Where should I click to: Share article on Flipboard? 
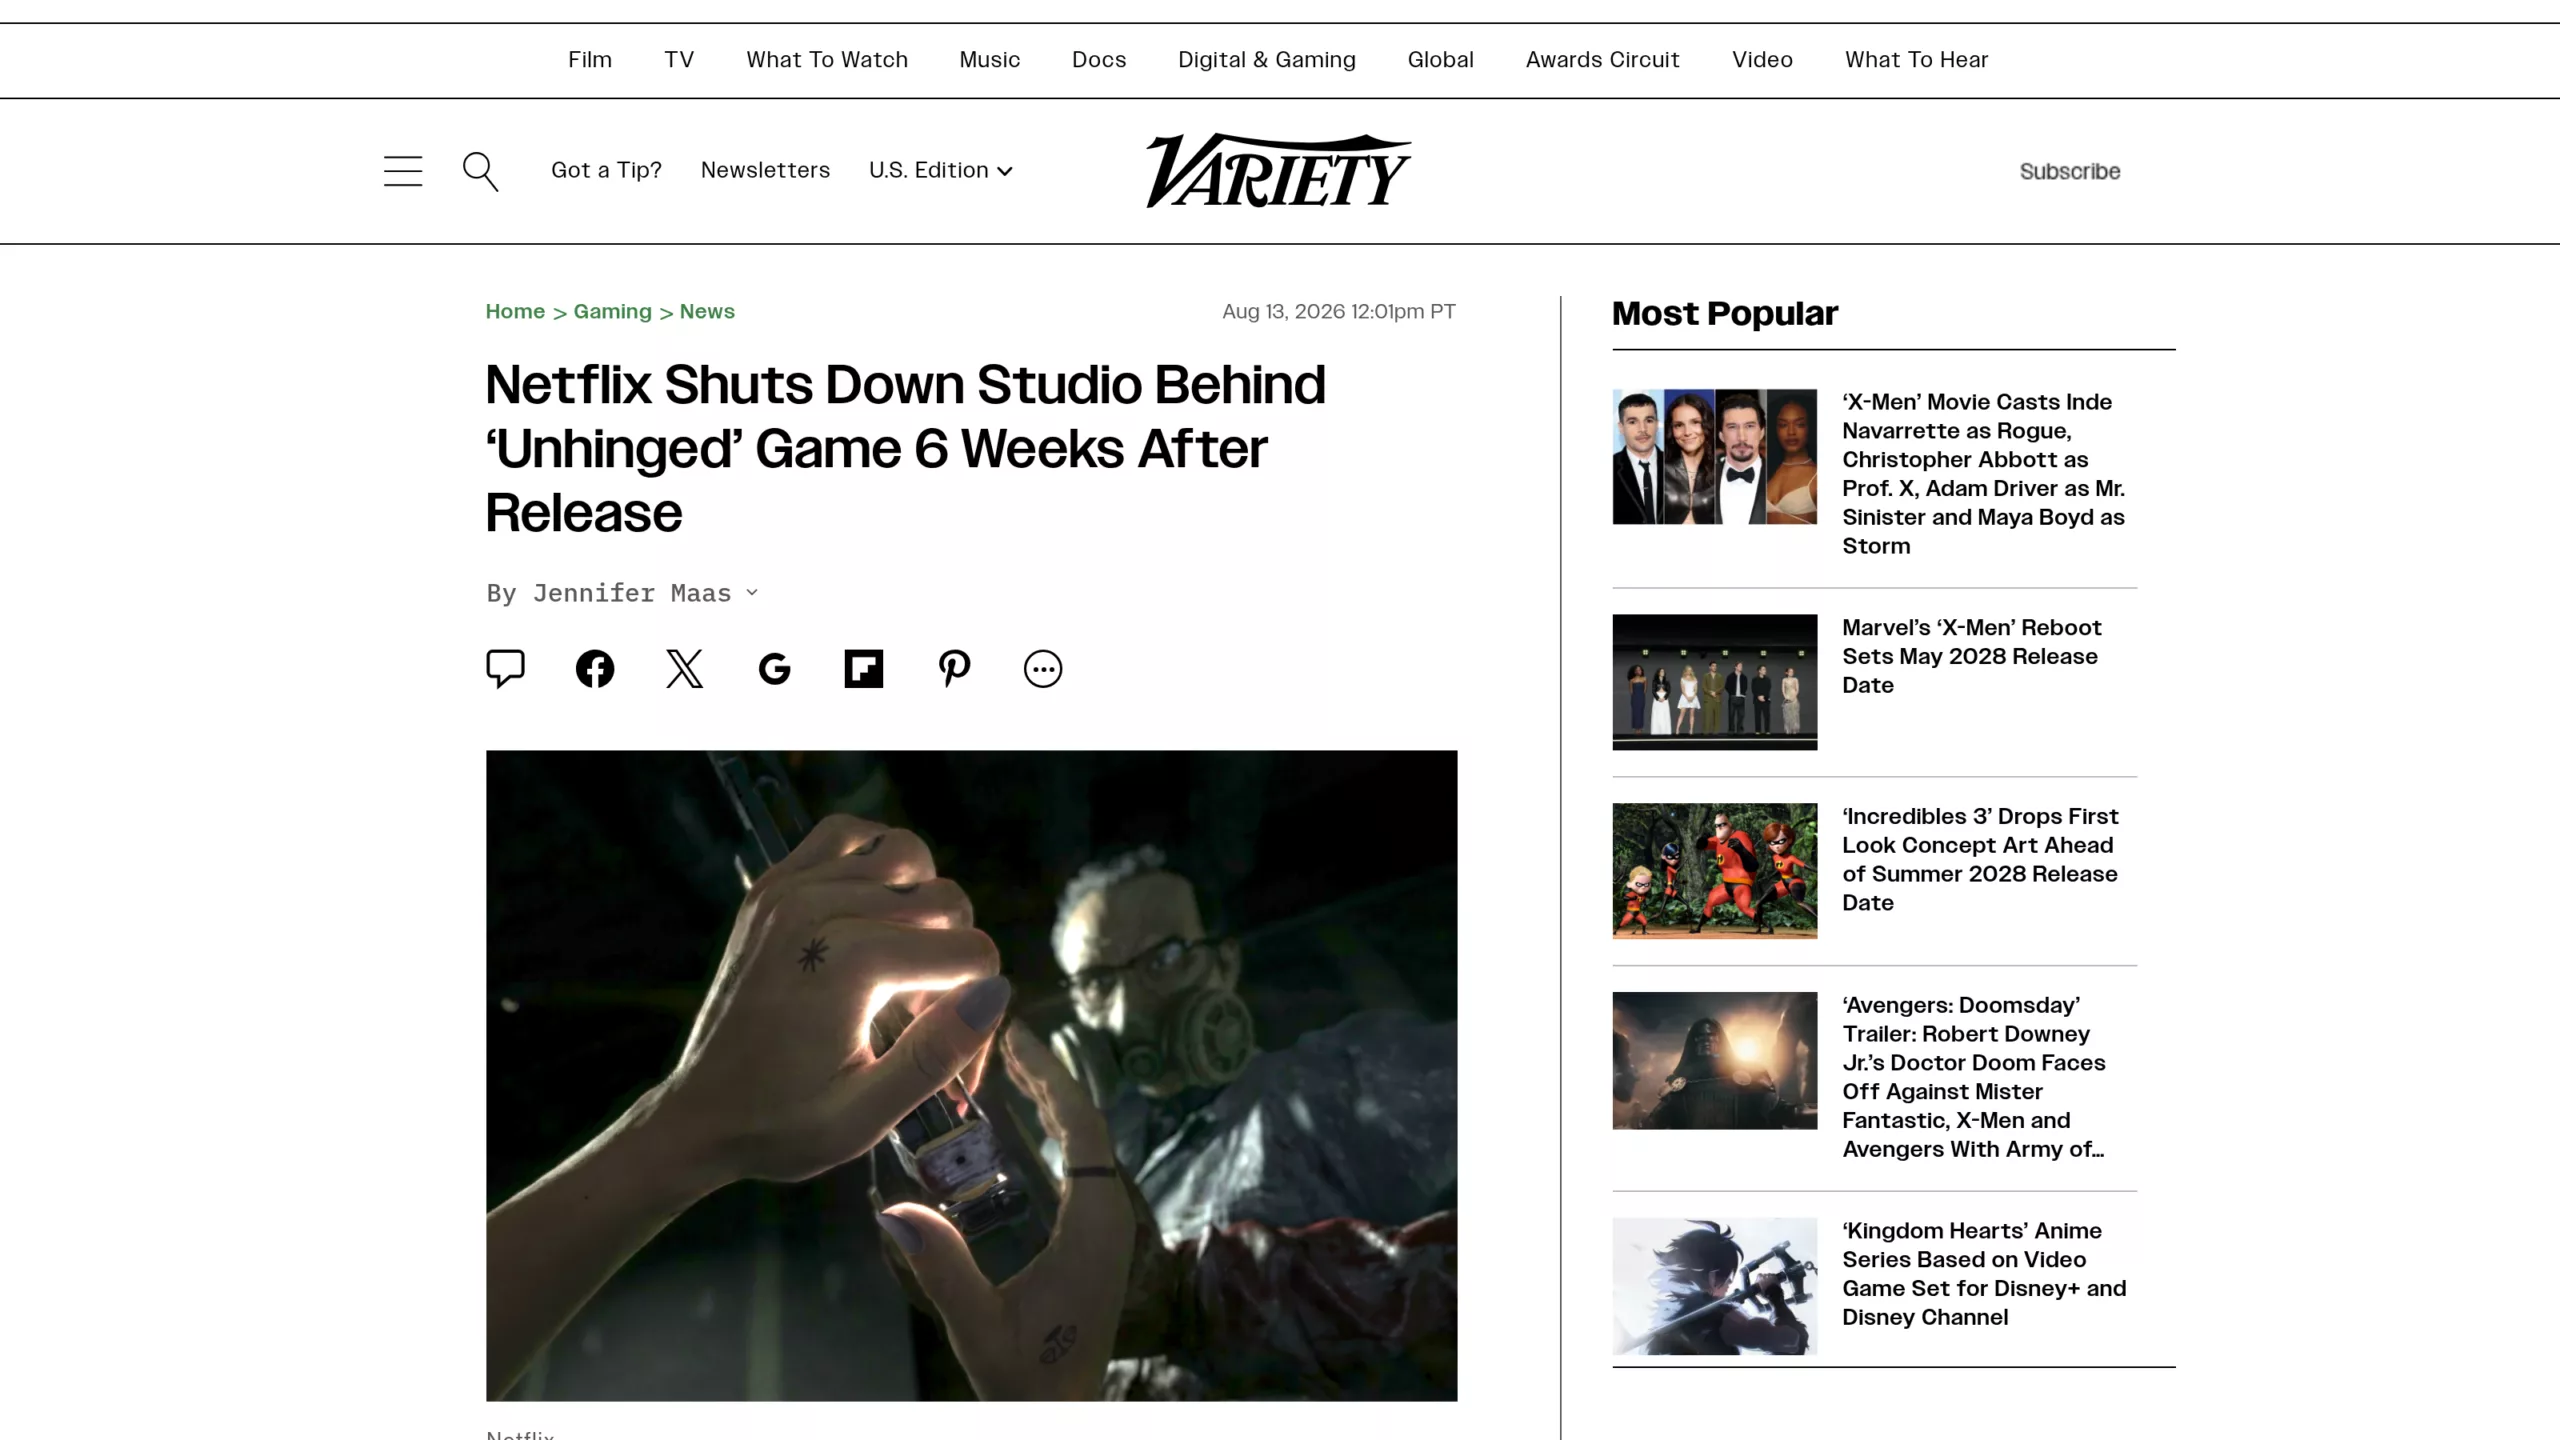pos(864,668)
